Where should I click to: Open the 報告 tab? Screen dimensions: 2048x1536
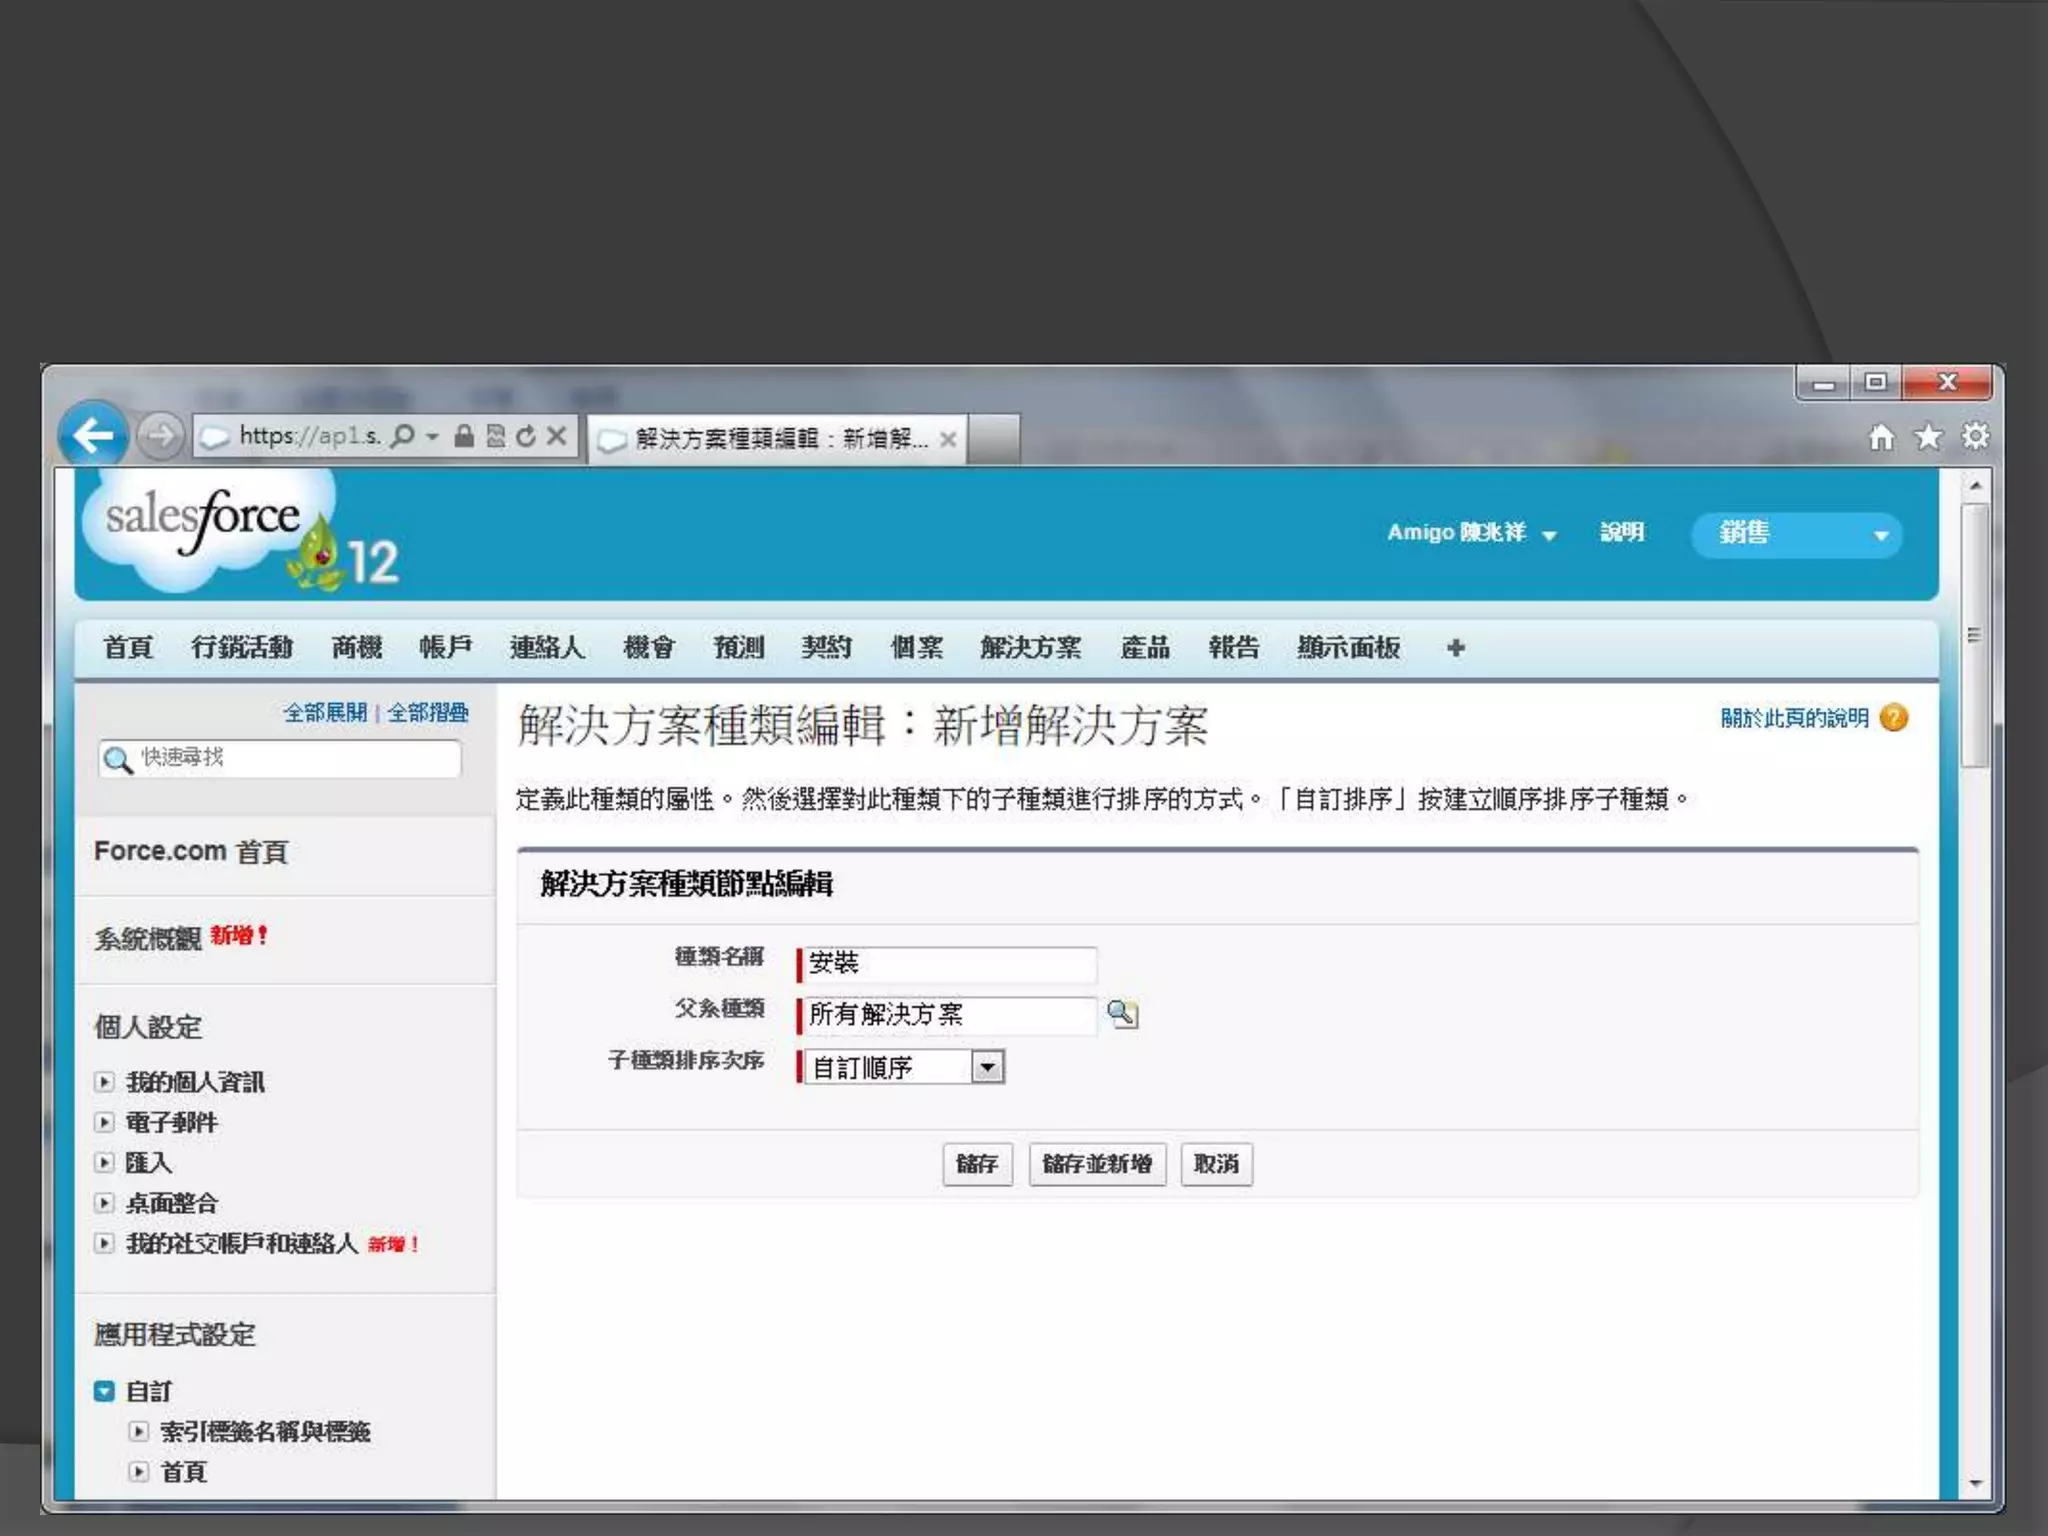(1233, 648)
